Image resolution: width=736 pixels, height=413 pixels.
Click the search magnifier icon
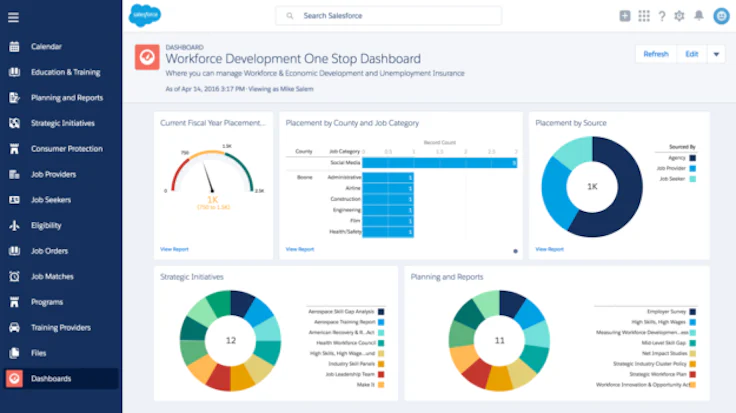pos(290,16)
